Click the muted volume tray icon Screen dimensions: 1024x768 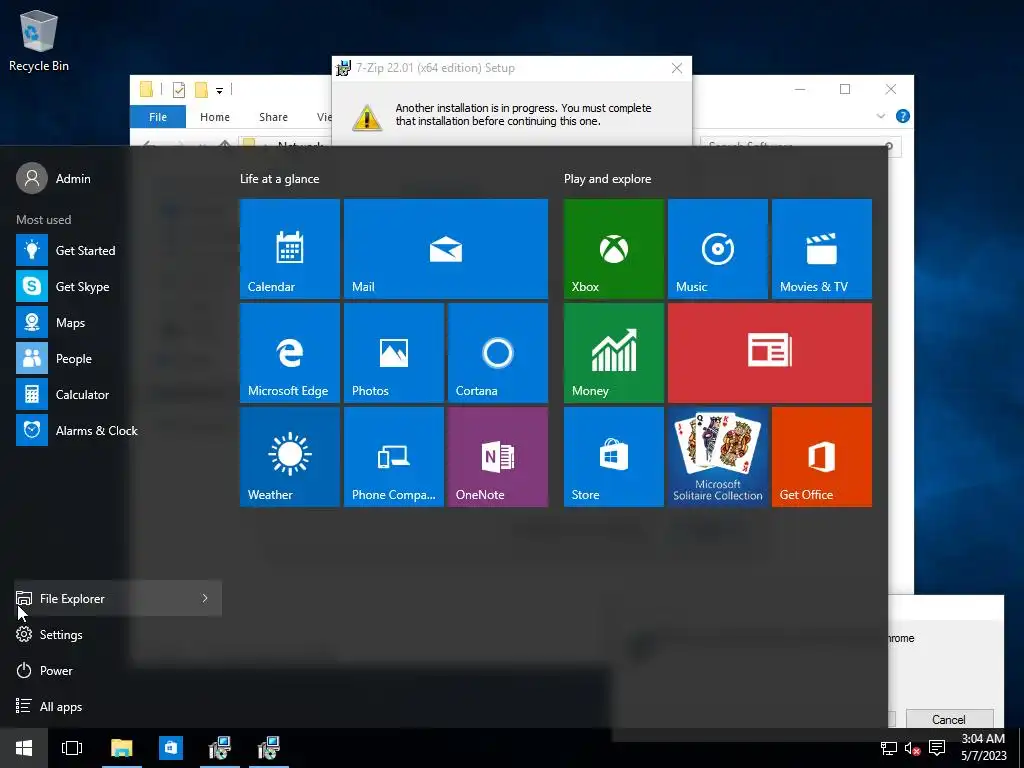click(912, 748)
